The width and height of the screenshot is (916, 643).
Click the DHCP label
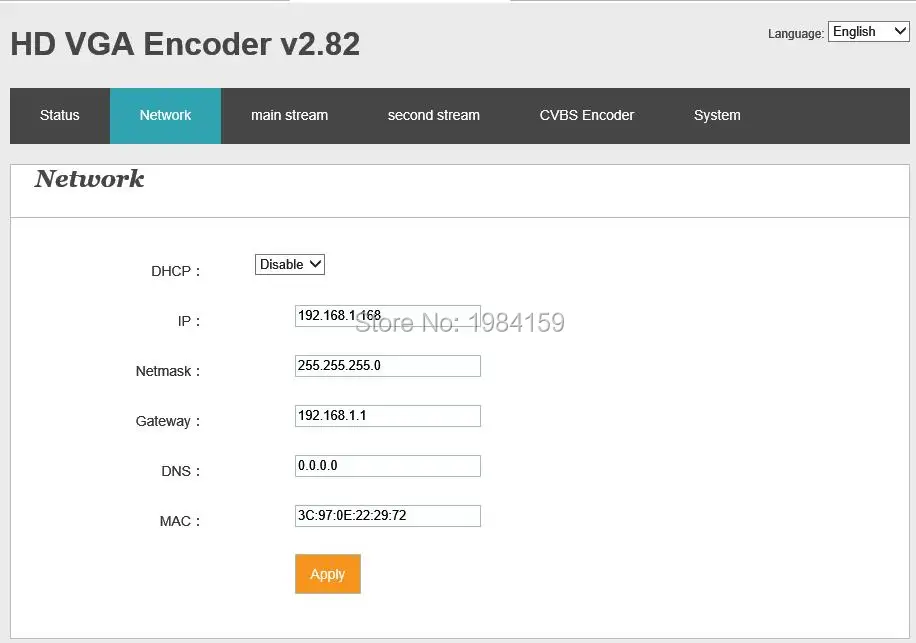tap(175, 271)
